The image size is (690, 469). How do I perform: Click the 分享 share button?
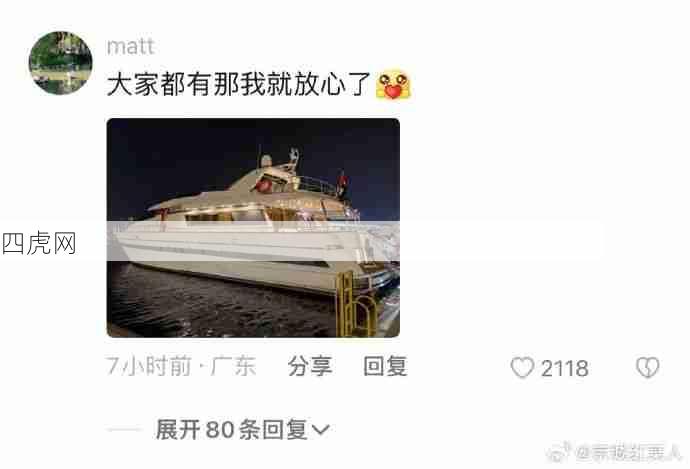310,366
